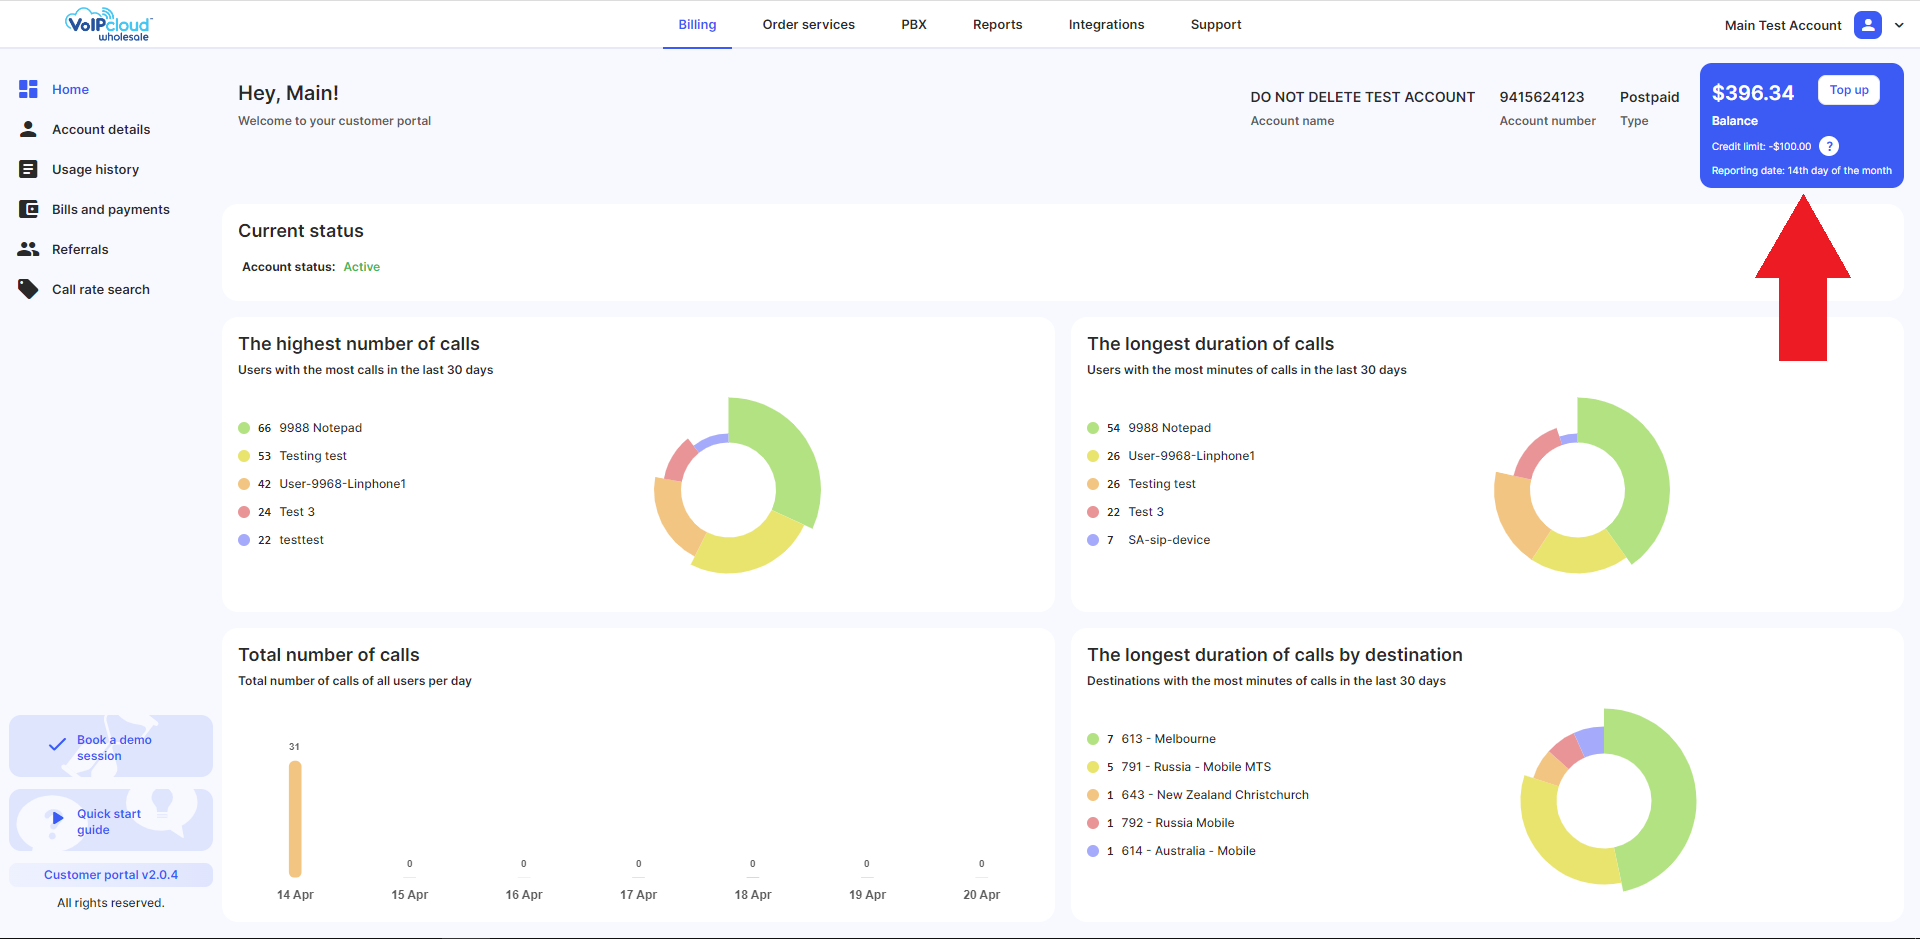Click Customer portal v2.0.4 label
Viewport: 1920px width, 939px height.
point(111,875)
